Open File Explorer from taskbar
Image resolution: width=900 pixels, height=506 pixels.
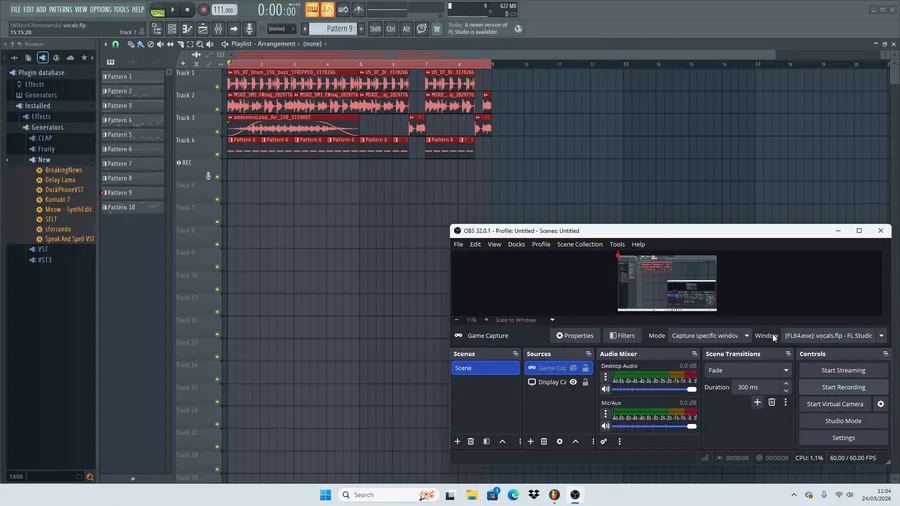pos(472,495)
